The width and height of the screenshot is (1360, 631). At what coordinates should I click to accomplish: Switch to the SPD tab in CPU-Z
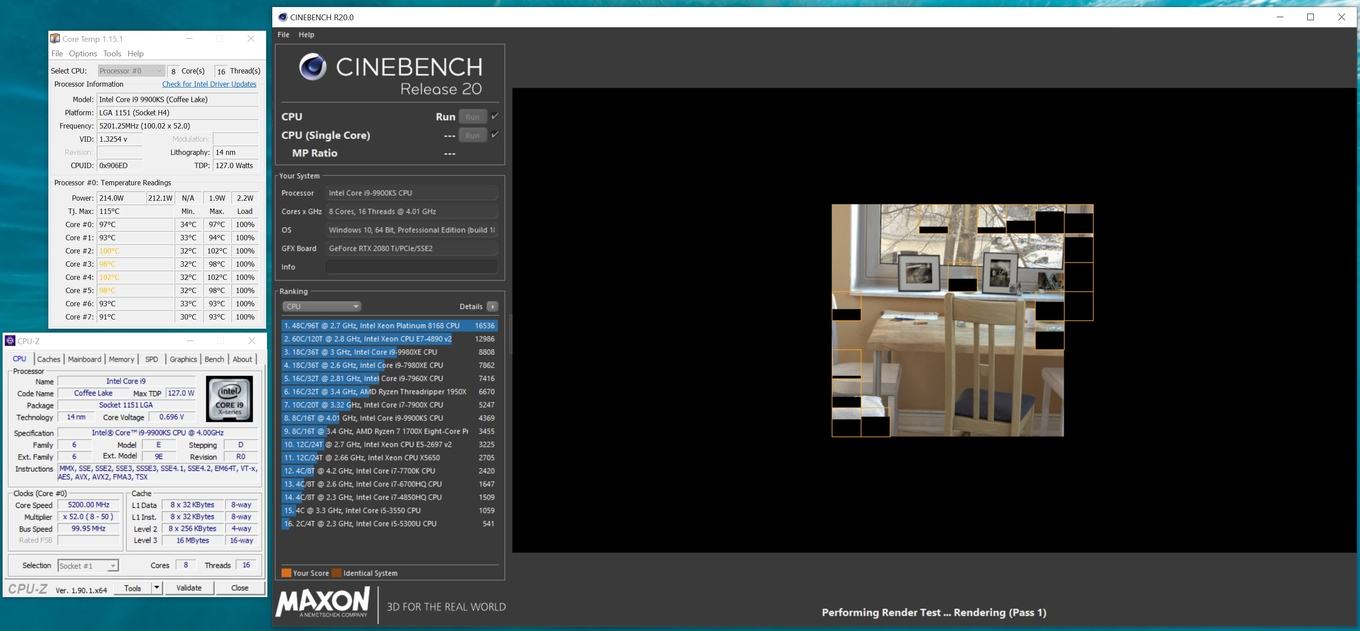click(151, 359)
